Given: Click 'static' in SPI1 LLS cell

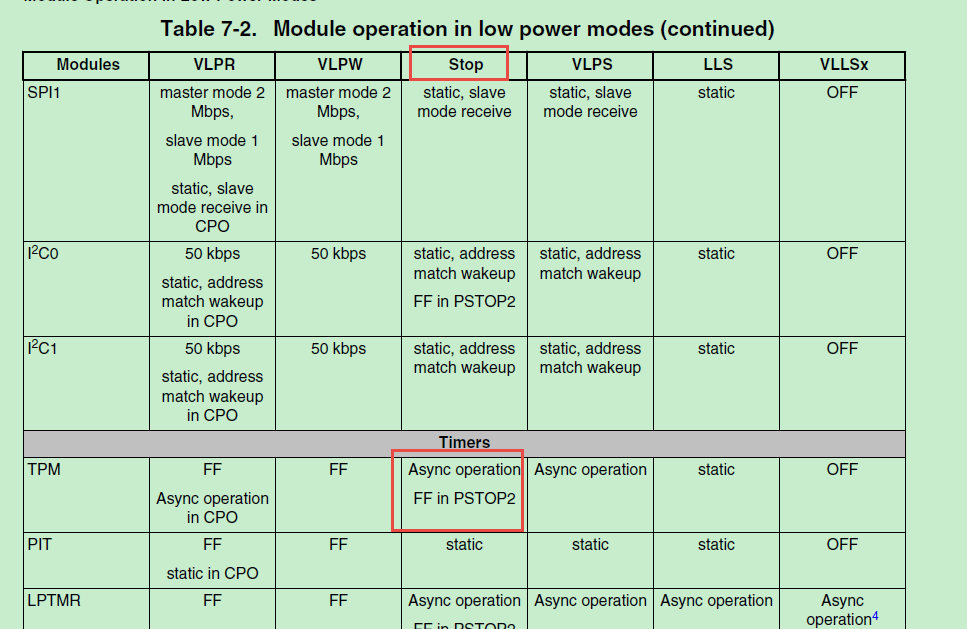Looking at the screenshot, I should [x=716, y=92].
